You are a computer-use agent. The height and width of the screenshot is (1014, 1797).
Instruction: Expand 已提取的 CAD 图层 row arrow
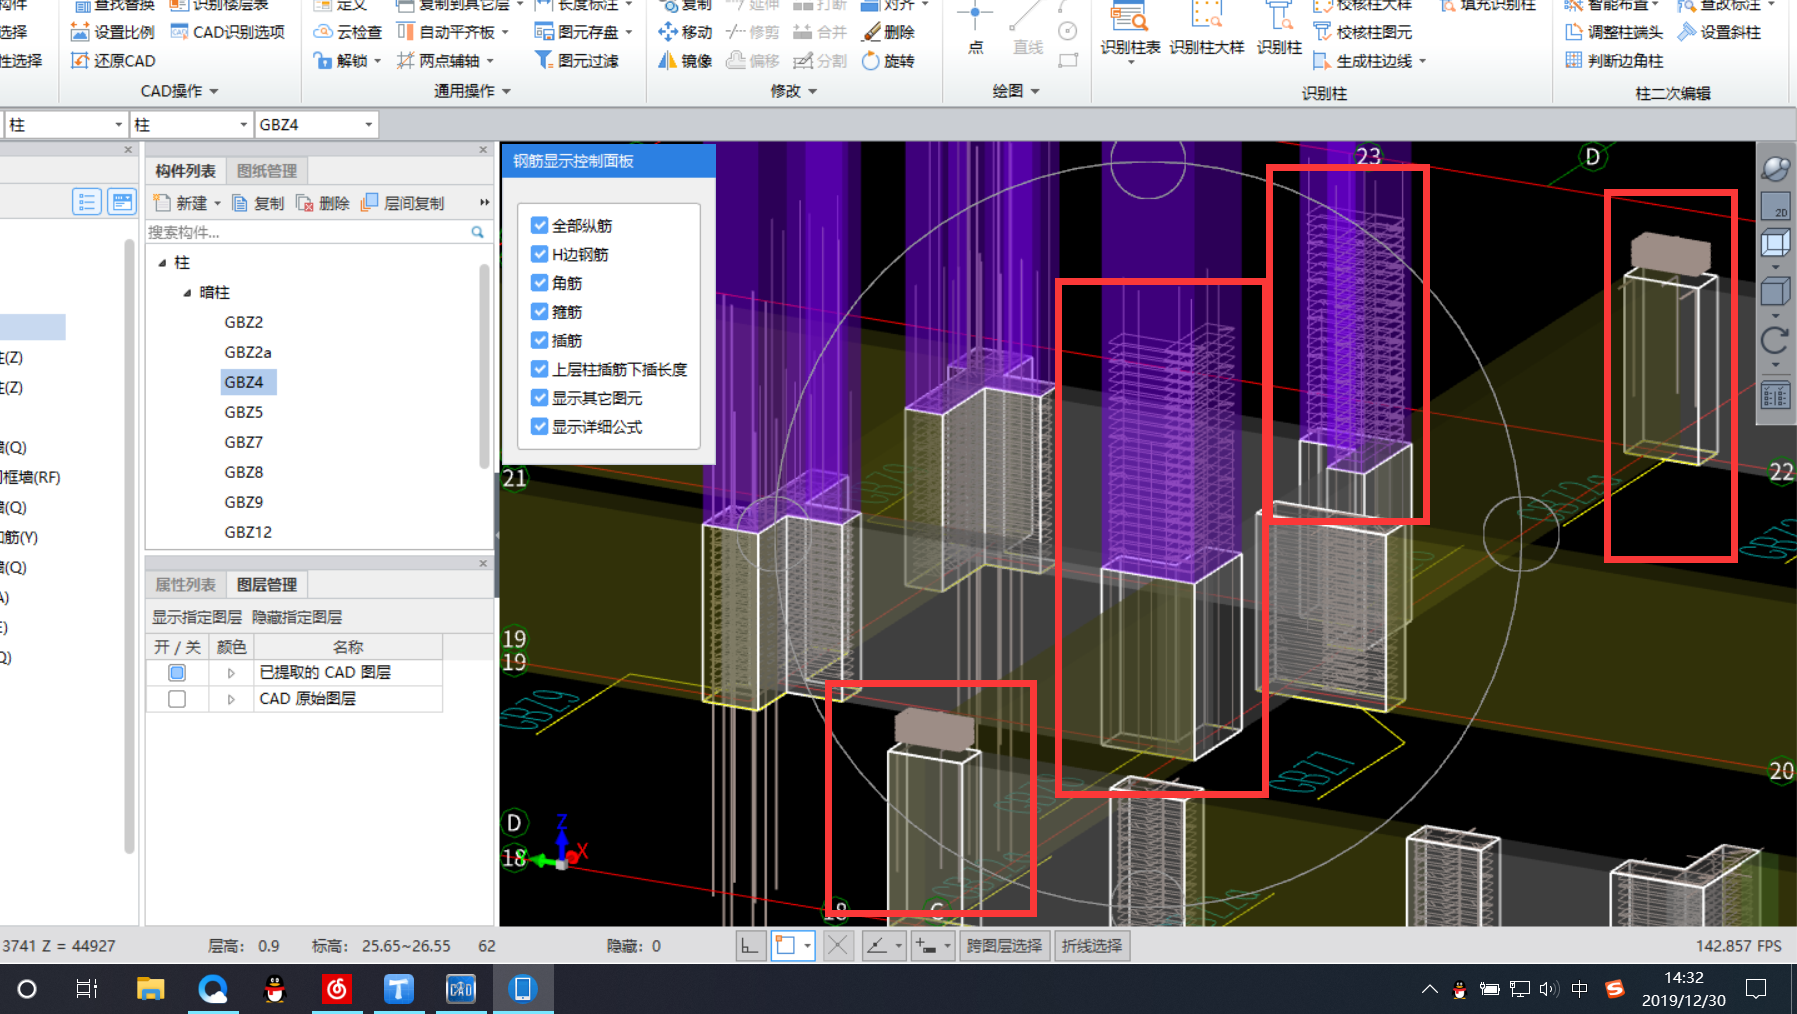tap(231, 673)
